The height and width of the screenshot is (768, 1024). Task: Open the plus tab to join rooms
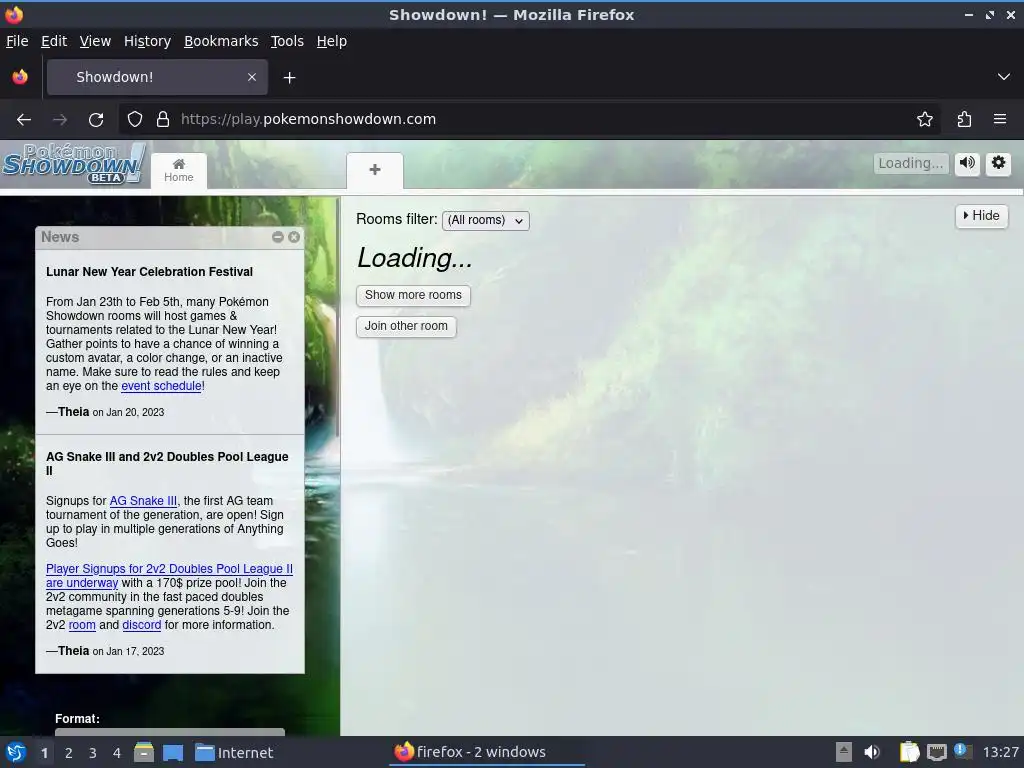pyautogui.click(x=375, y=170)
